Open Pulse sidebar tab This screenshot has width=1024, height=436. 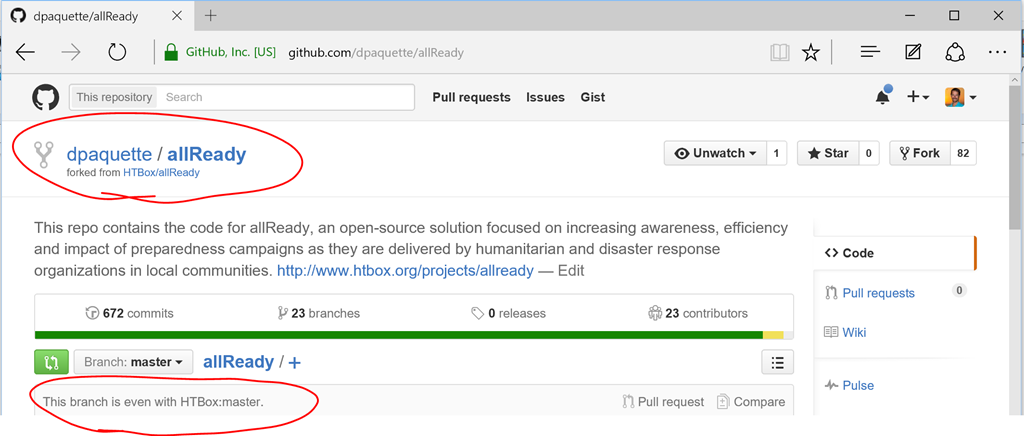(849, 385)
